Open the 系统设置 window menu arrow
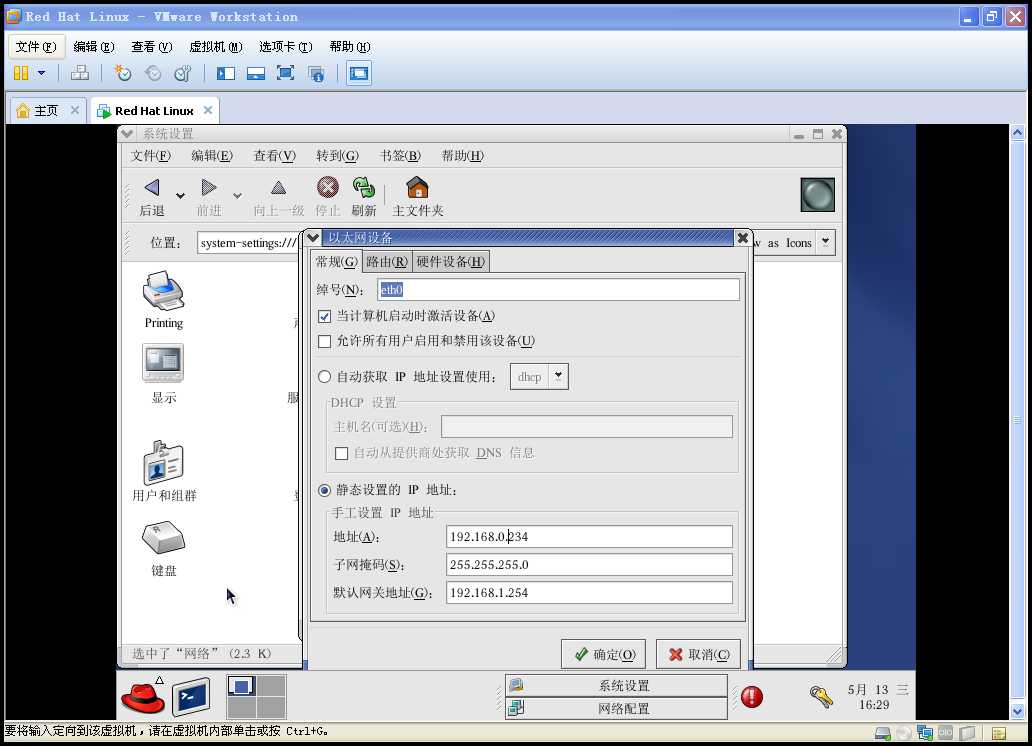 pyautogui.click(x=127, y=134)
